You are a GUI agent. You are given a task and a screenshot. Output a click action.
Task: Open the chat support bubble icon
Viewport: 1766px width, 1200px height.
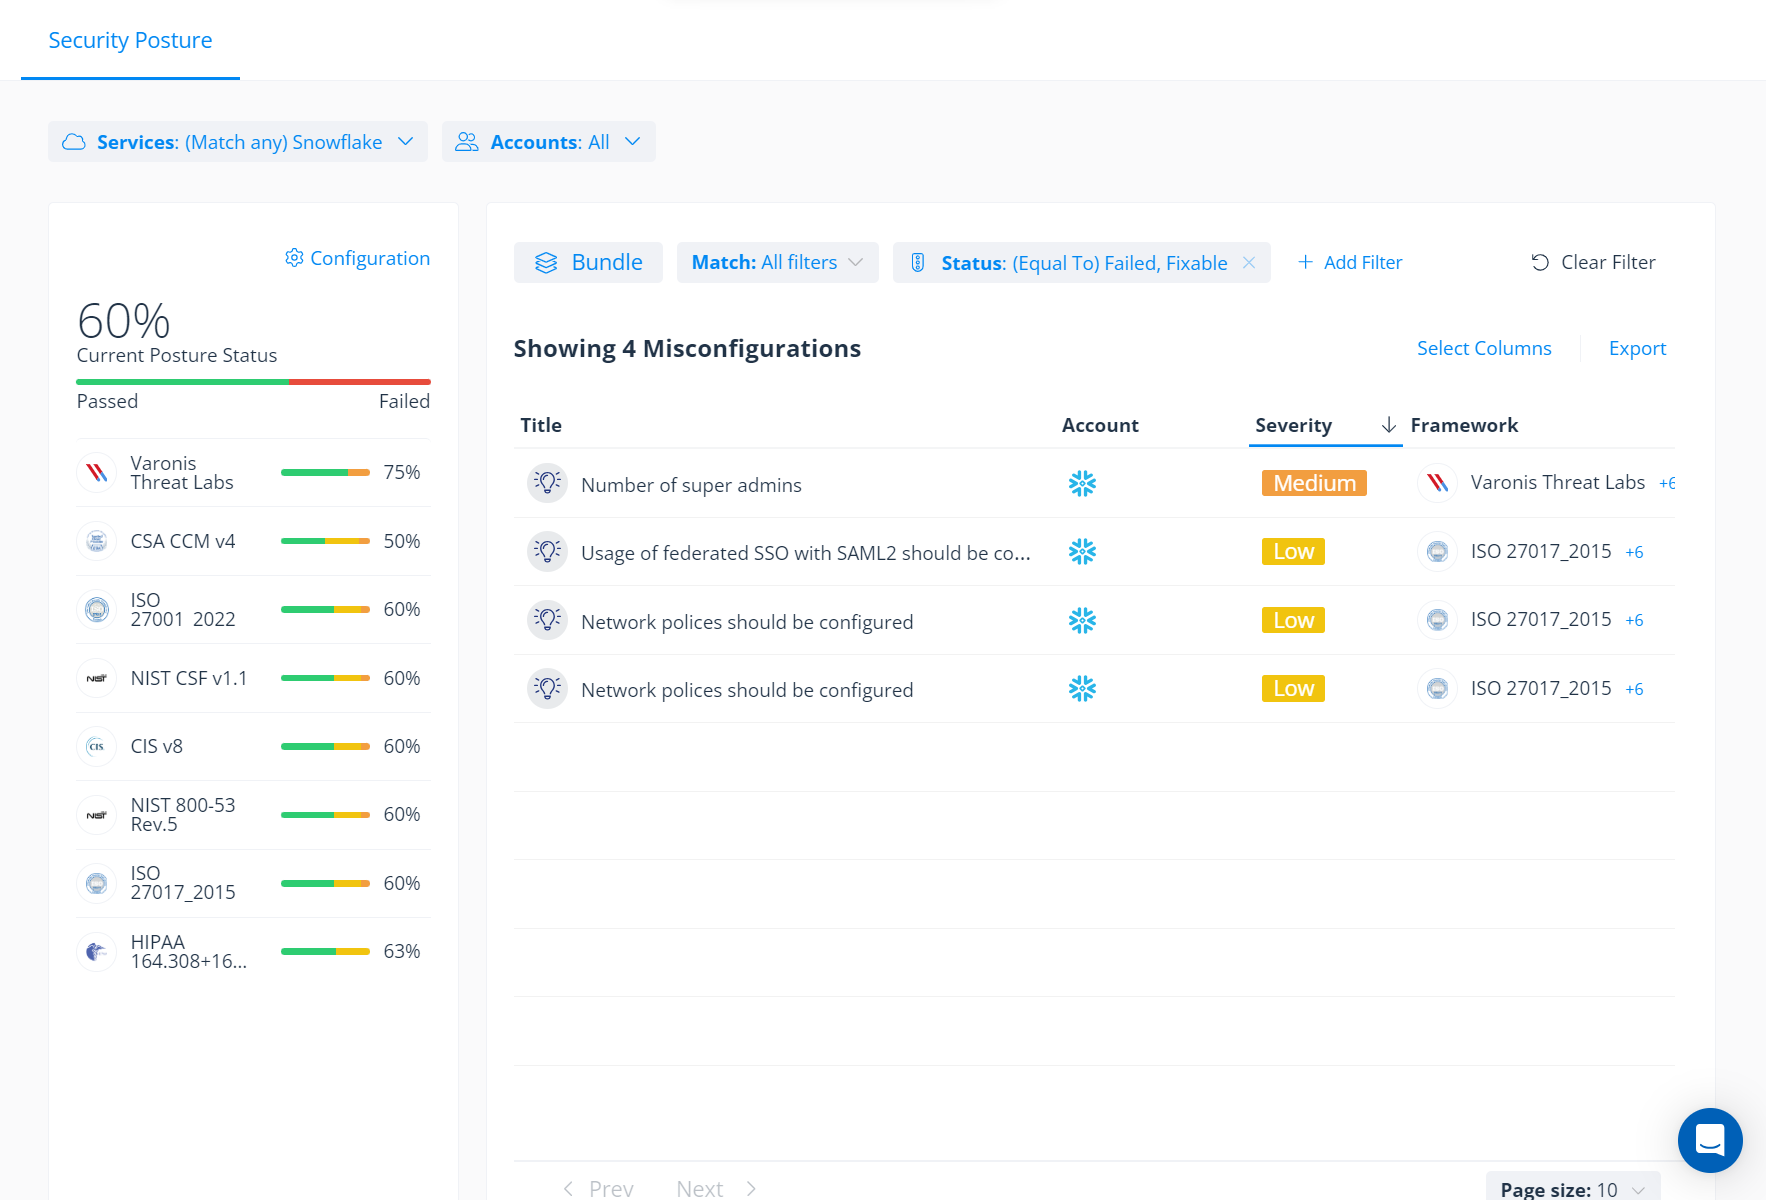tap(1710, 1140)
